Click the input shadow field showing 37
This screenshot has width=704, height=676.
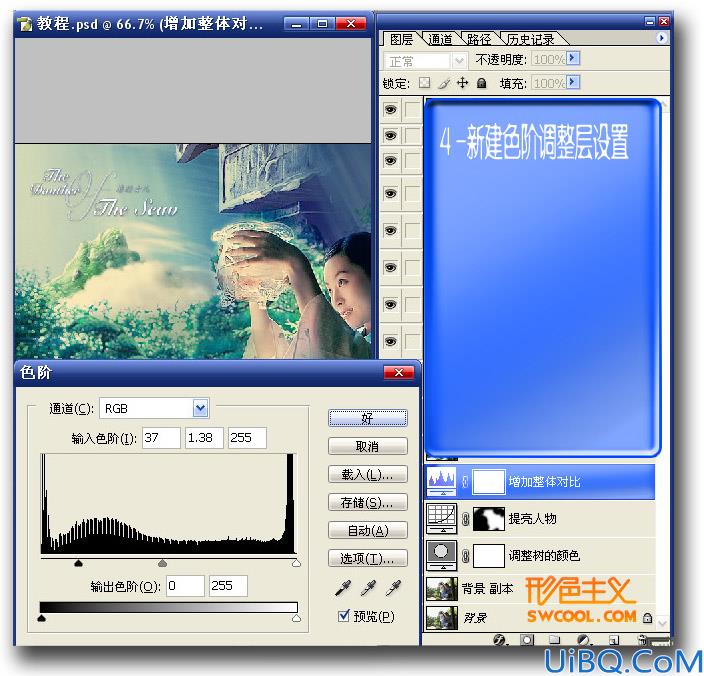point(161,438)
